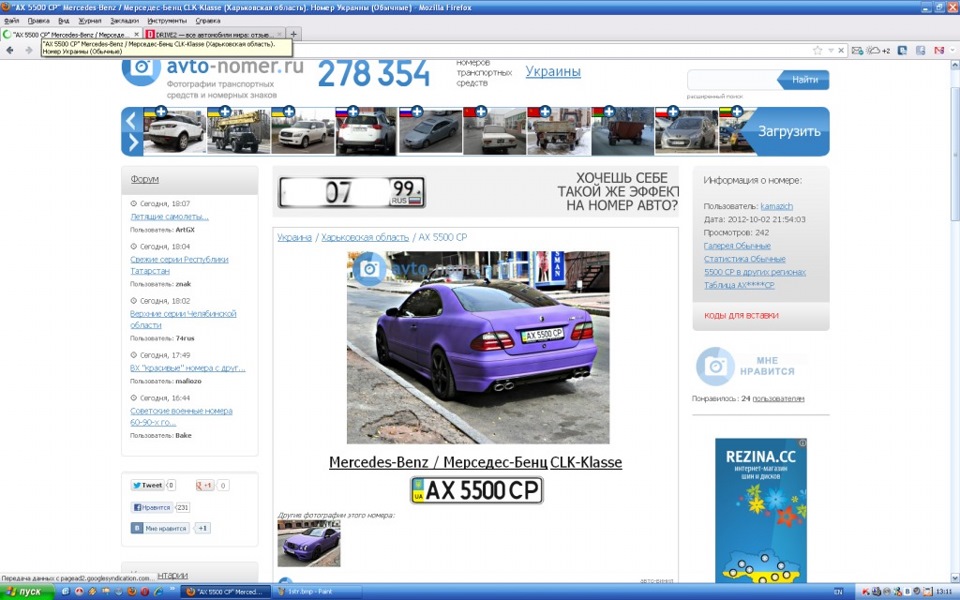This screenshot has height=600, width=960.
Task: Open the Правка menu
Action: 38,20
